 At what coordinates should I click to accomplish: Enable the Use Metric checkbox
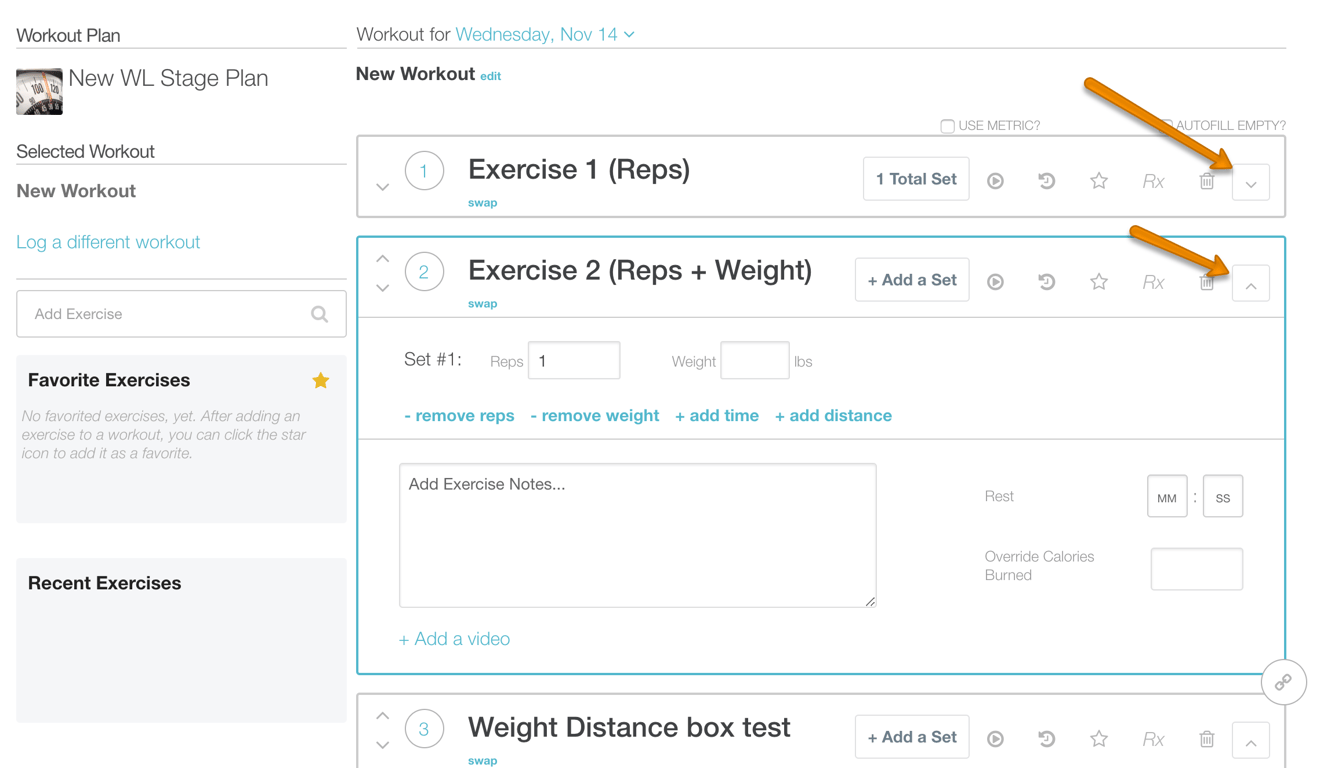tap(947, 126)
